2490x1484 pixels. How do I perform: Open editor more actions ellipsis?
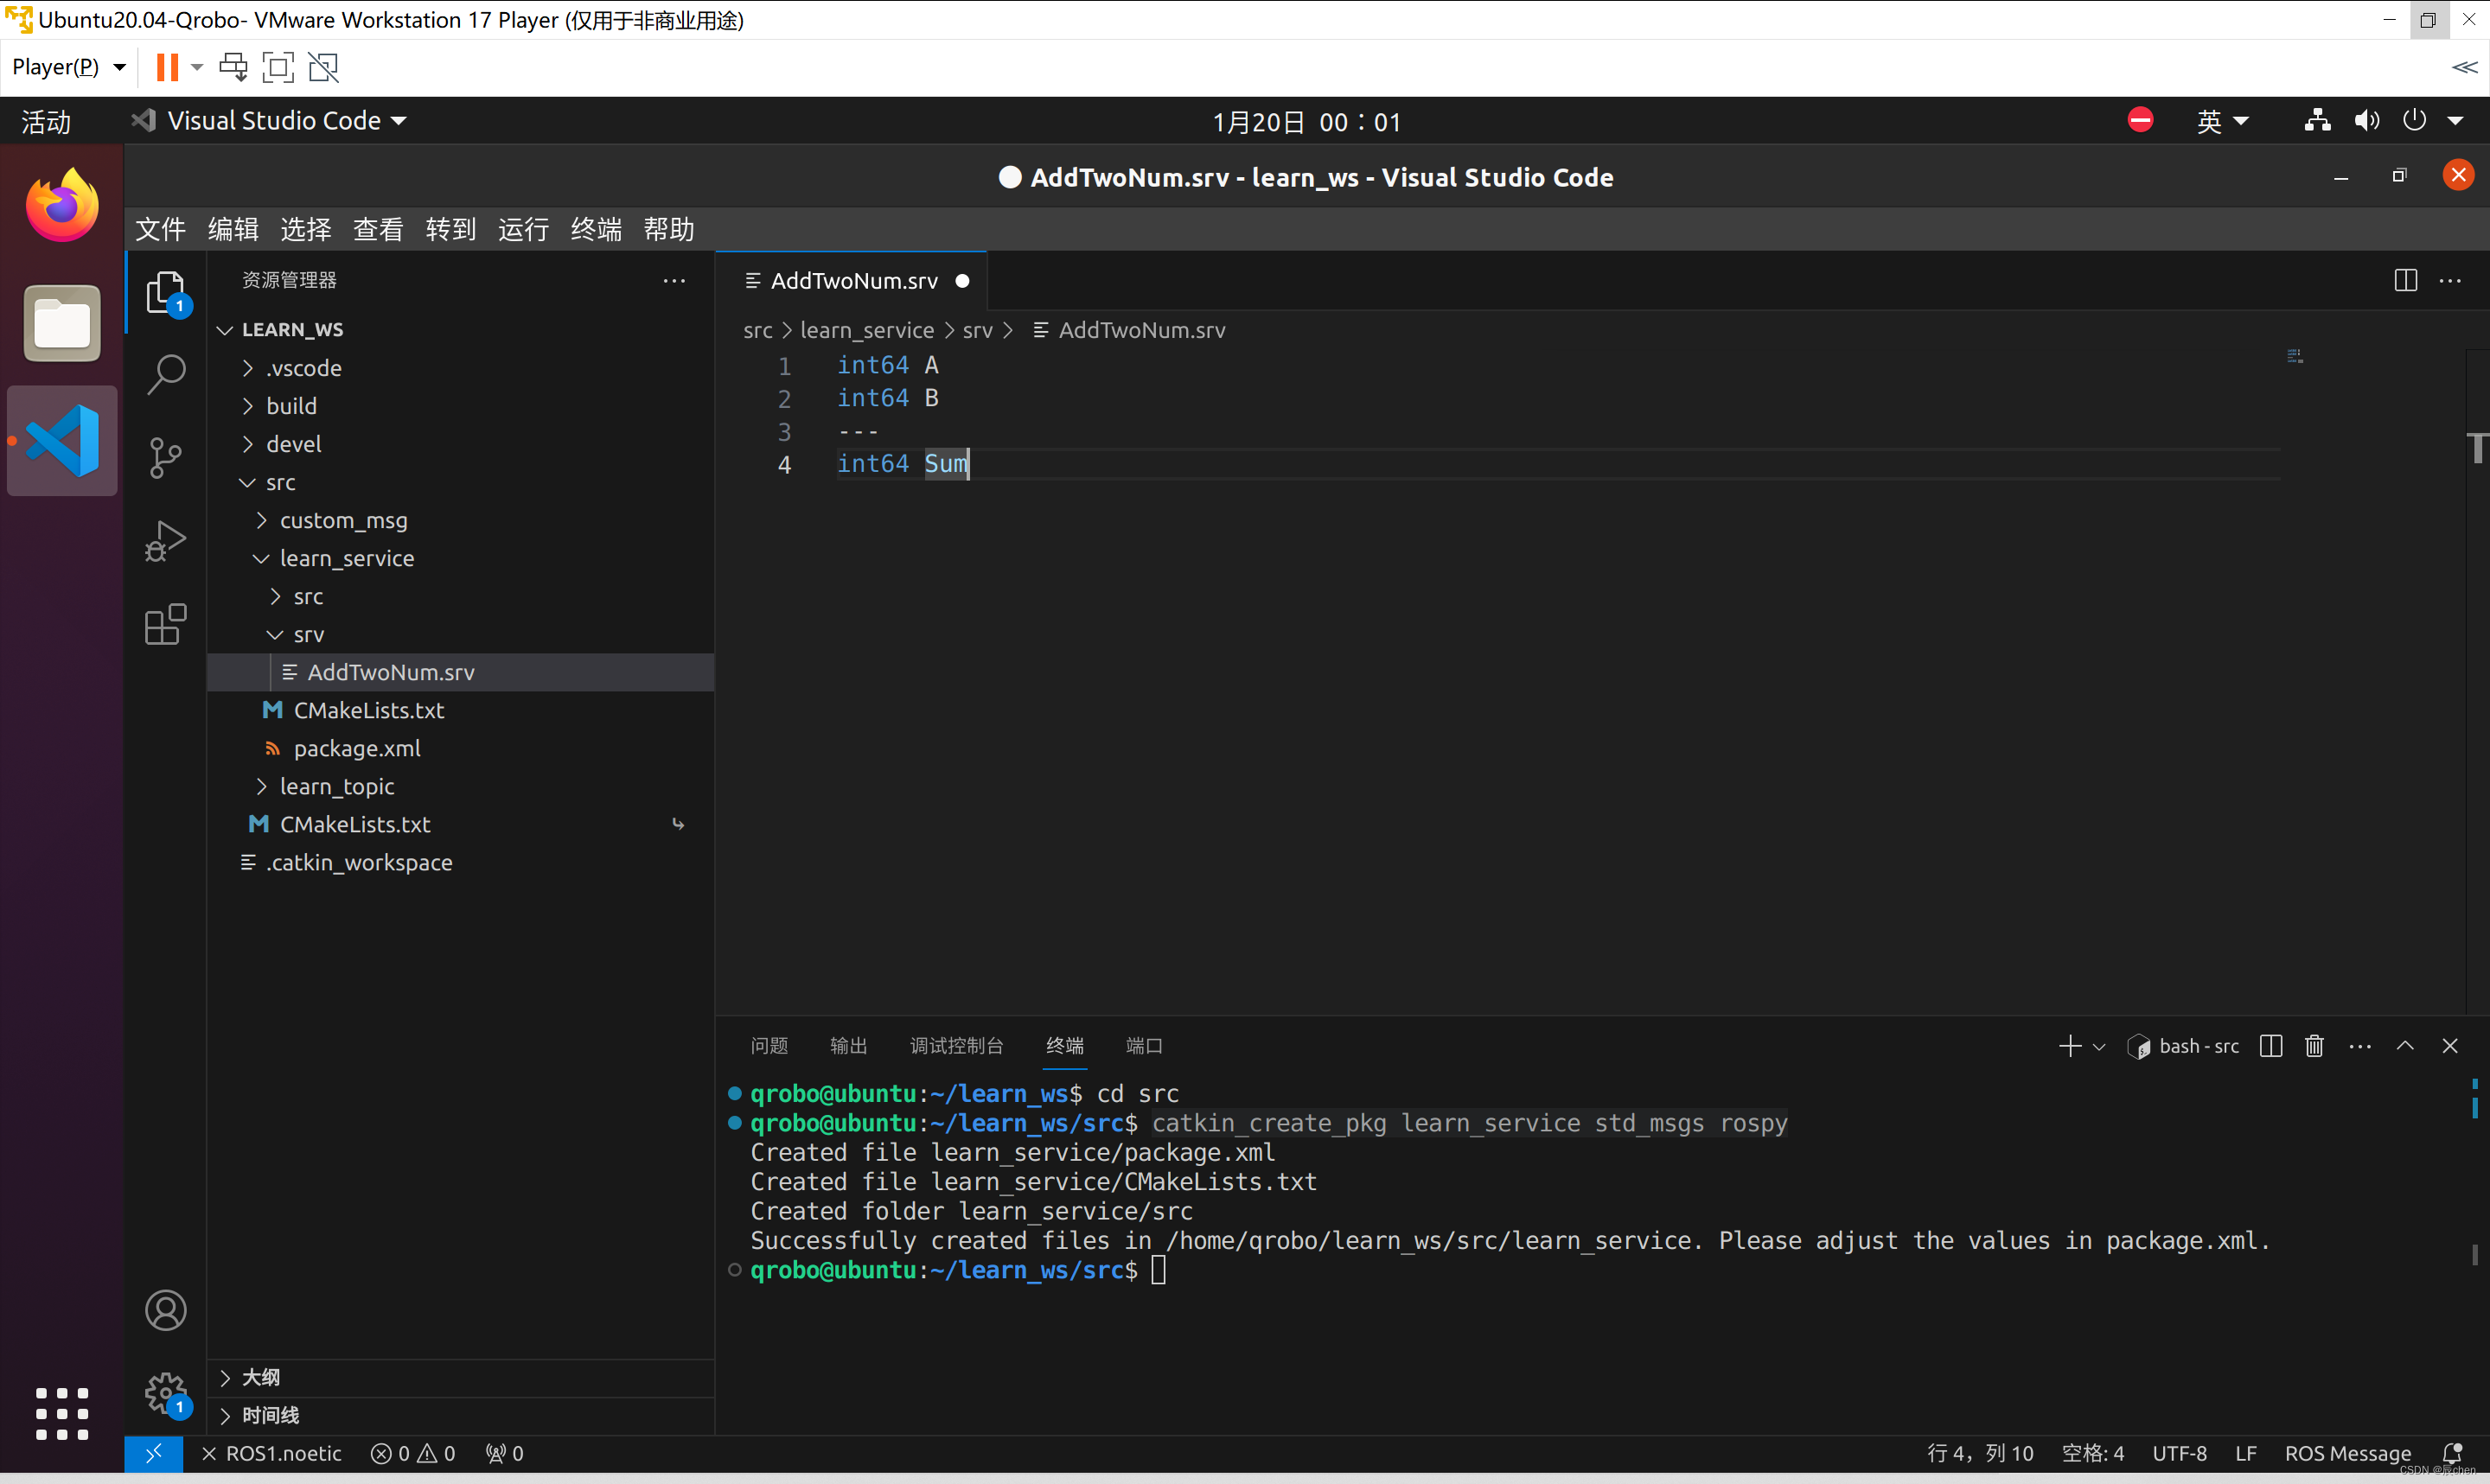2451,281
